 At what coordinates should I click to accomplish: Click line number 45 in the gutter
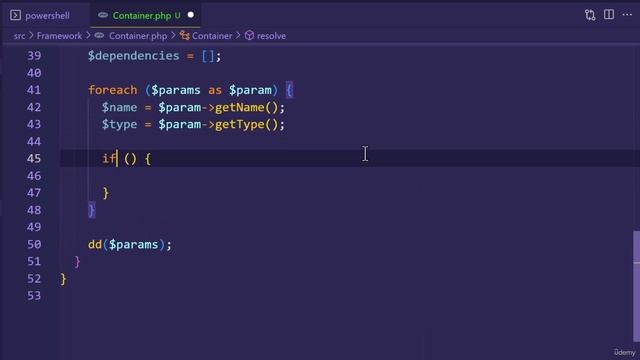[34, 159]
